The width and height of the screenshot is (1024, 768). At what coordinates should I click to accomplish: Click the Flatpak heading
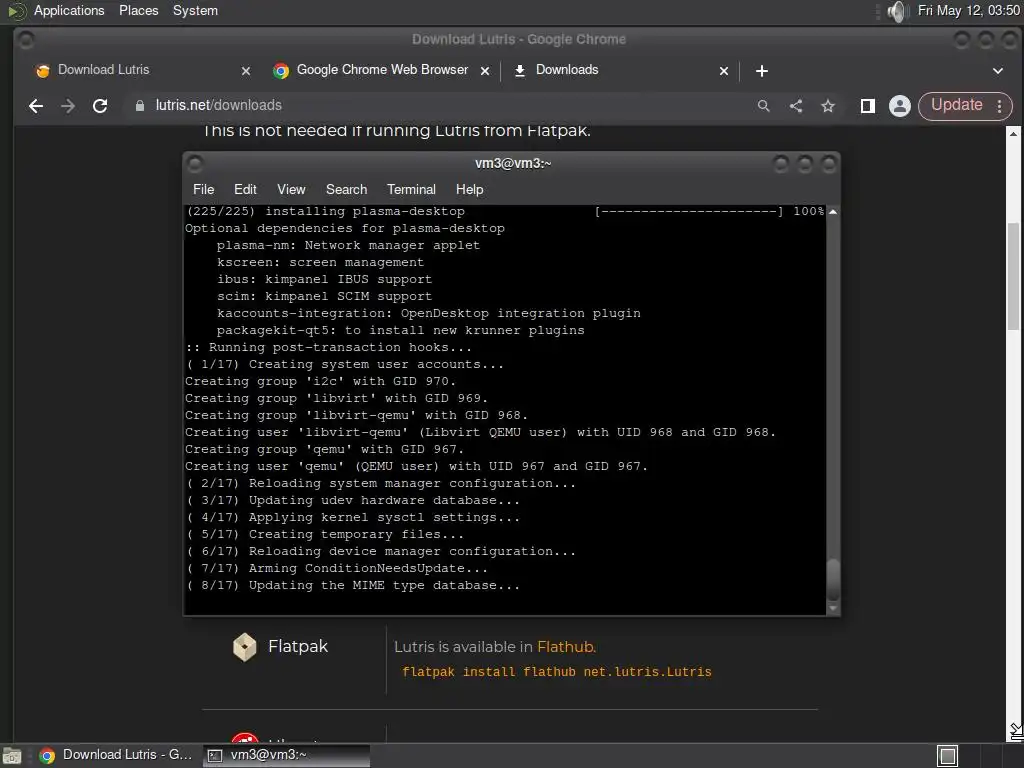298,646
